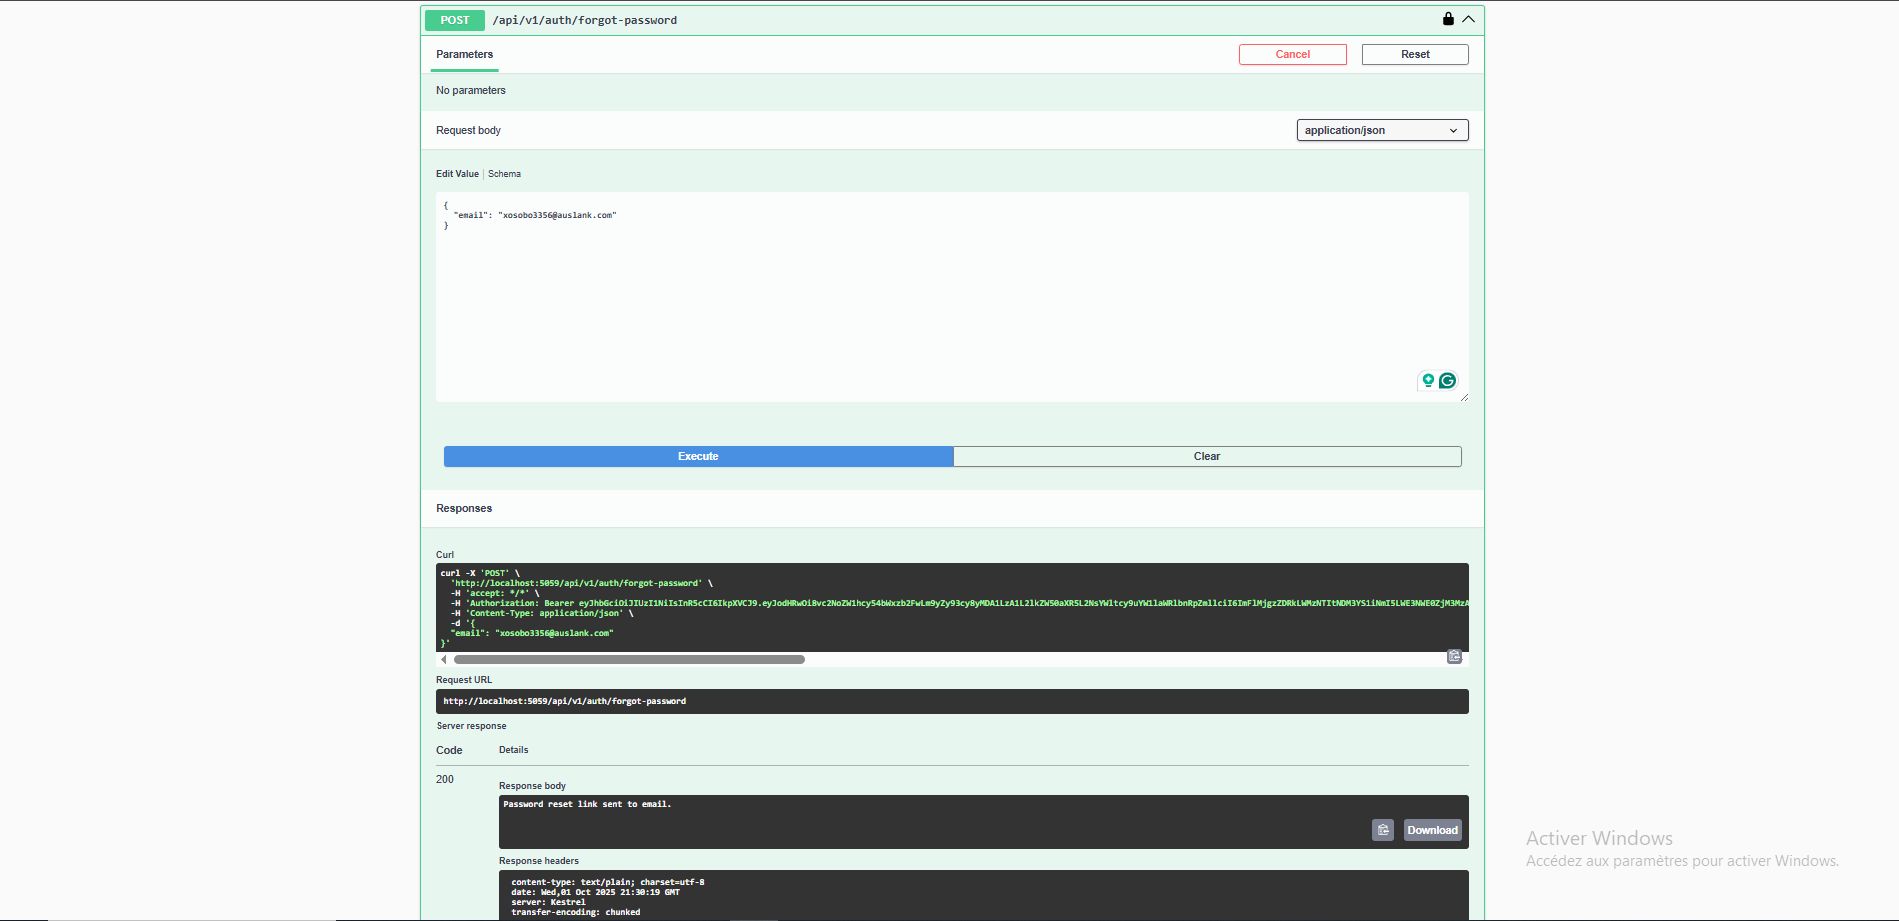
Task: Copy the response body to clipboard
Action: (1382, 830)
